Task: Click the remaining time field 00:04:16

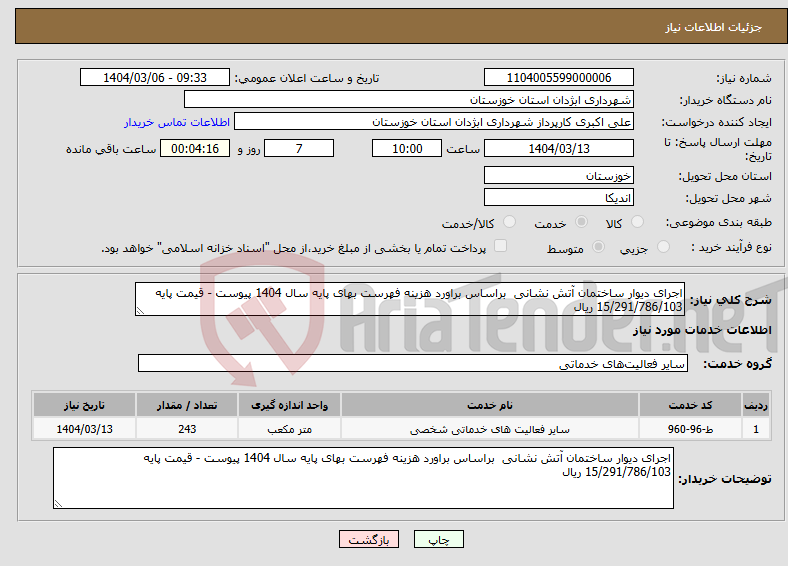Action: [x=195, y=148]
